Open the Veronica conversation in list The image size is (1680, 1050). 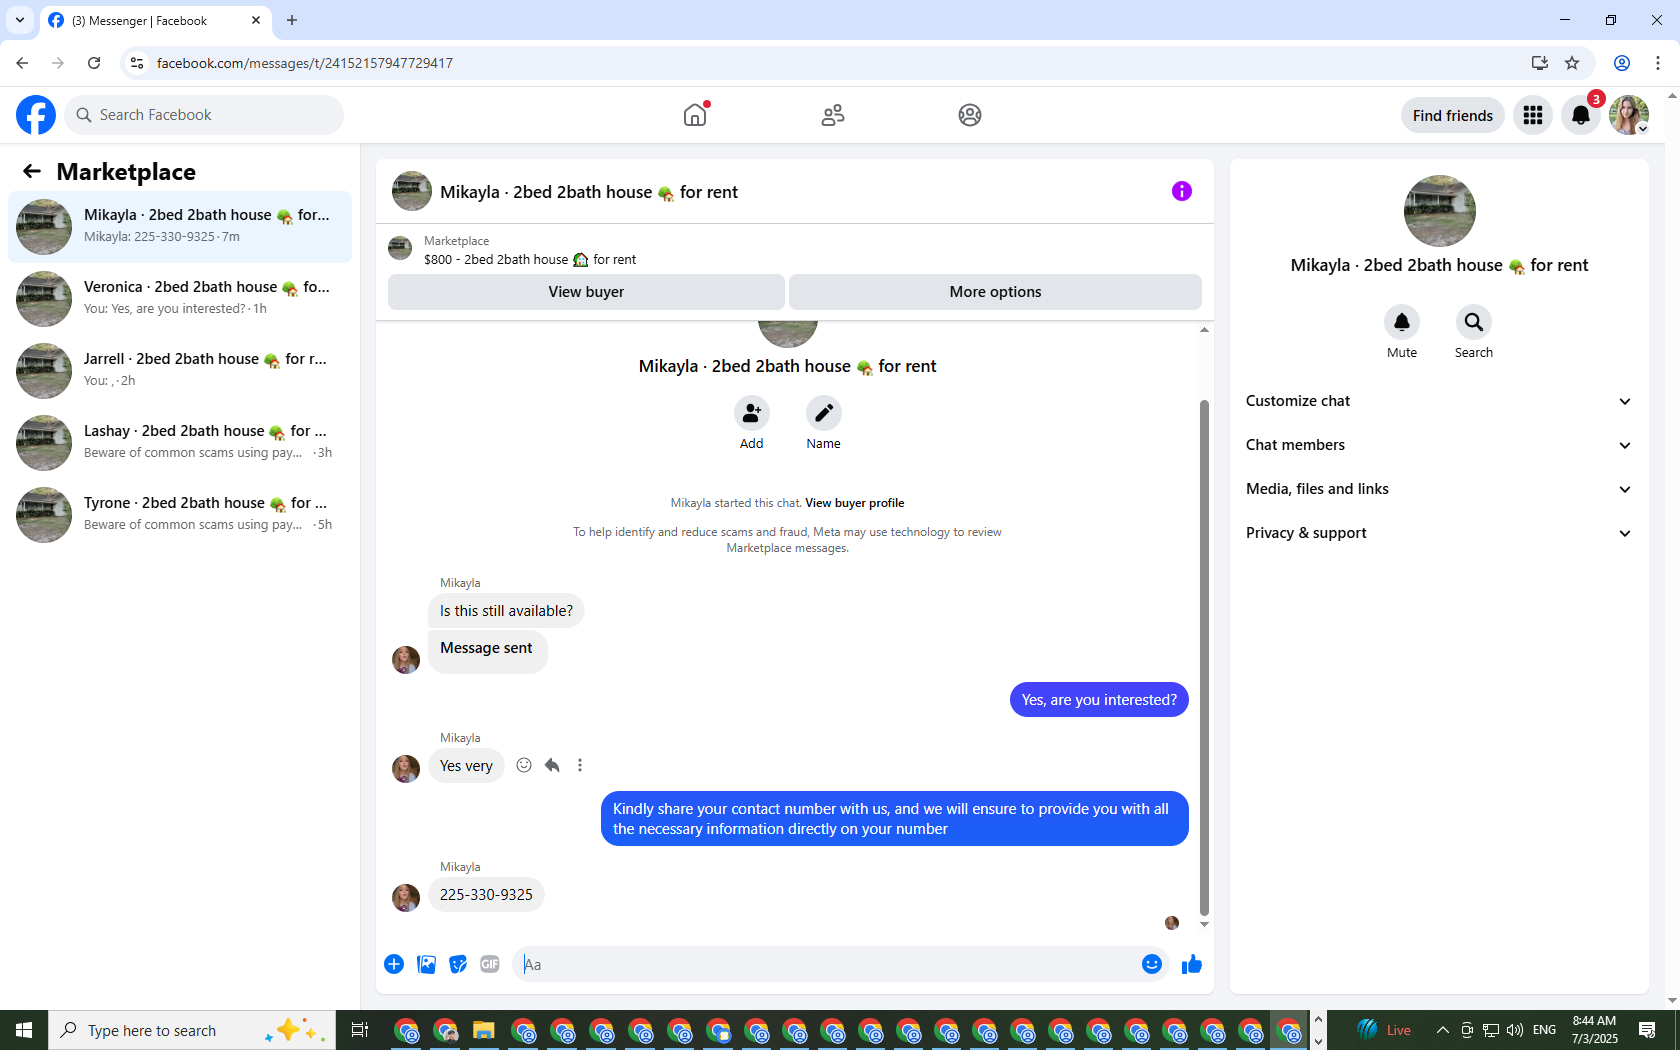tap(180, 299)
